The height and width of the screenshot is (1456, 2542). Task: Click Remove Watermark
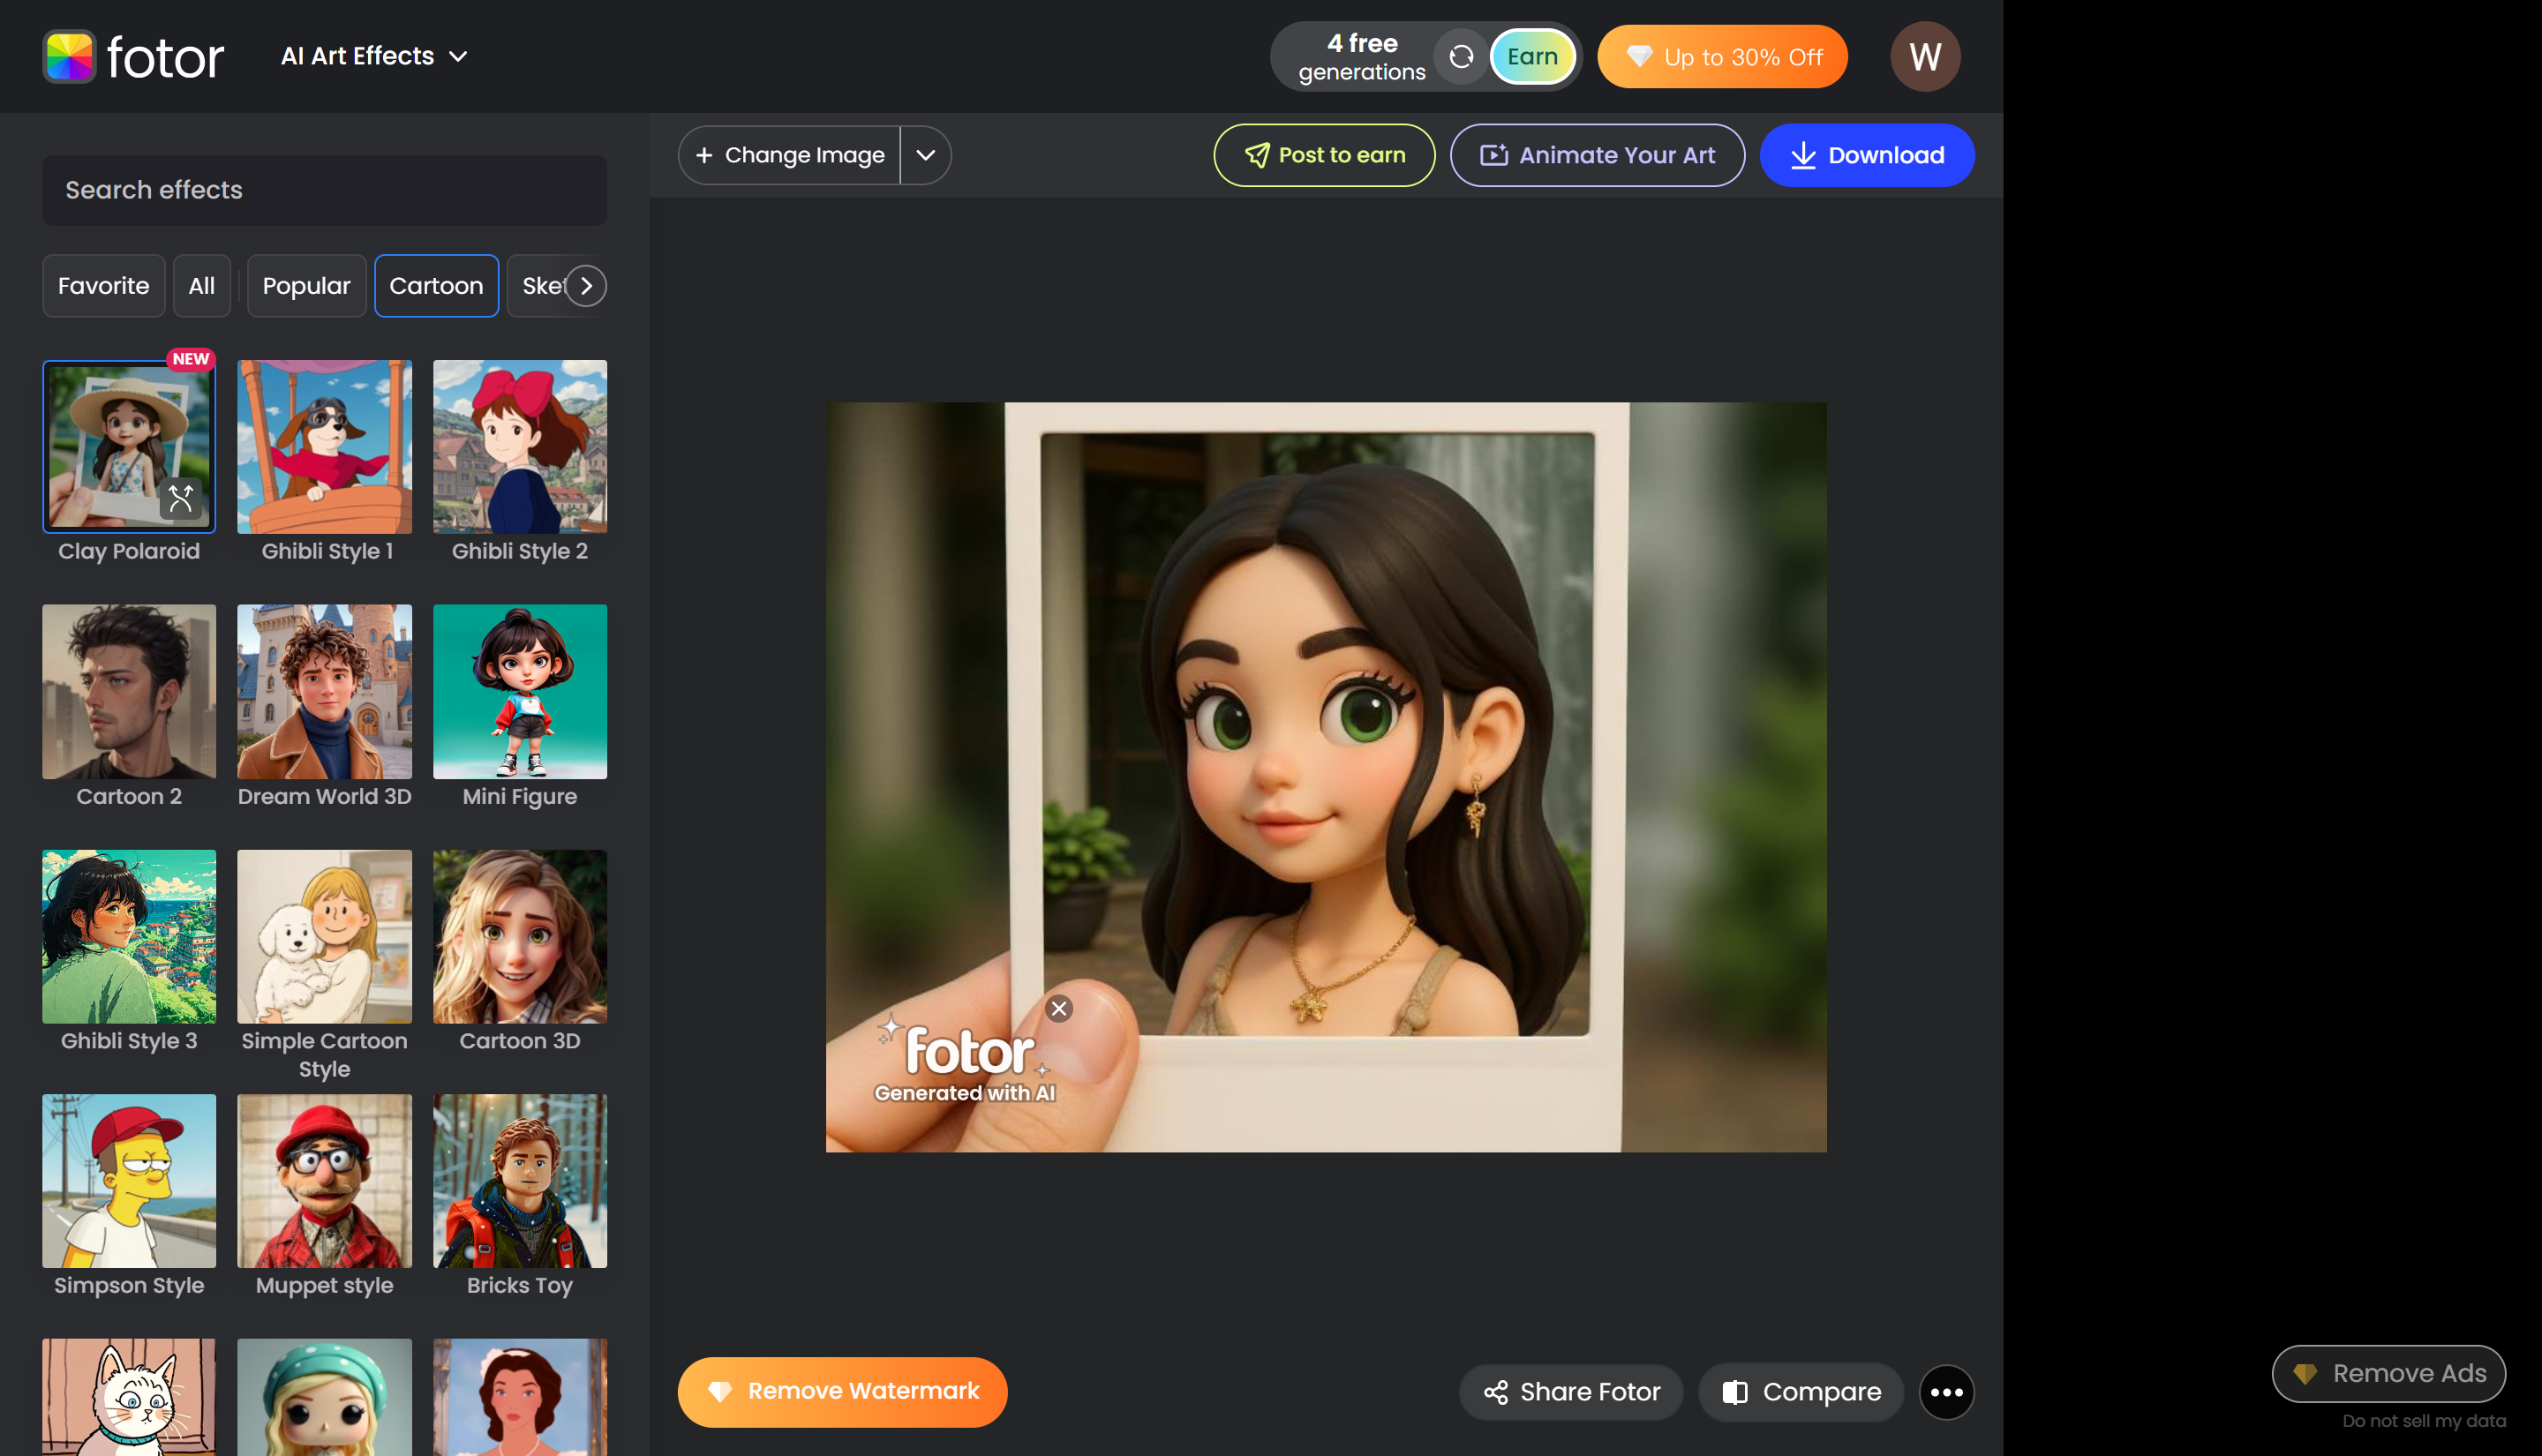[x=841, y=1391]
